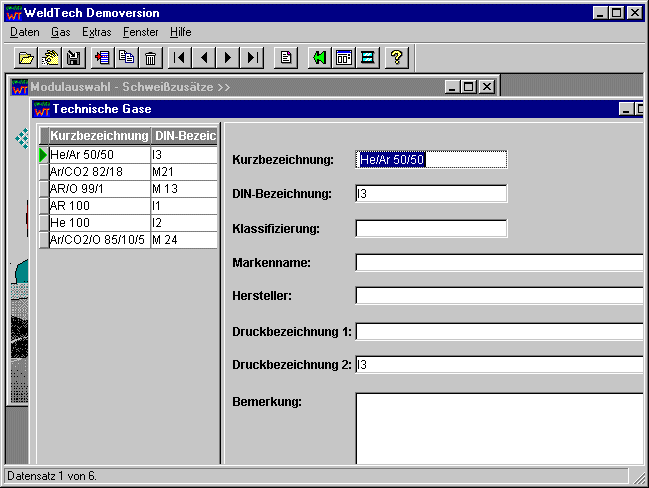Click into the Klassifizierung input field

coord(431,228)
